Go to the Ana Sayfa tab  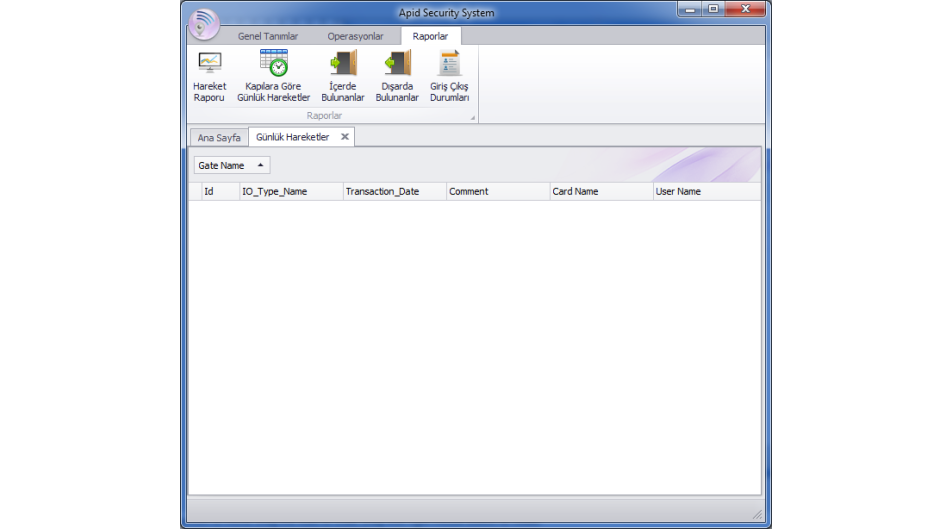(219, 137)
